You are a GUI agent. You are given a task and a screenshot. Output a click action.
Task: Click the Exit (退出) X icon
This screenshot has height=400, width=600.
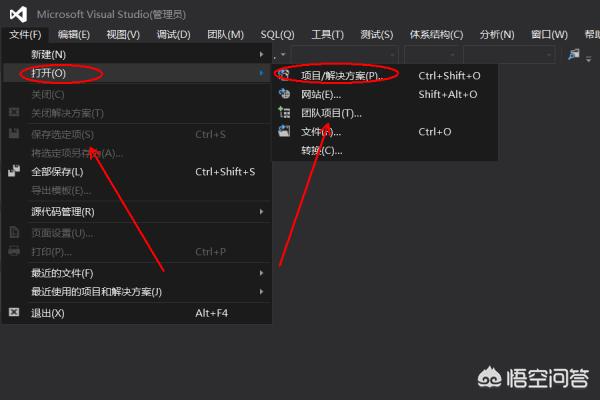(x=14, y=312)
